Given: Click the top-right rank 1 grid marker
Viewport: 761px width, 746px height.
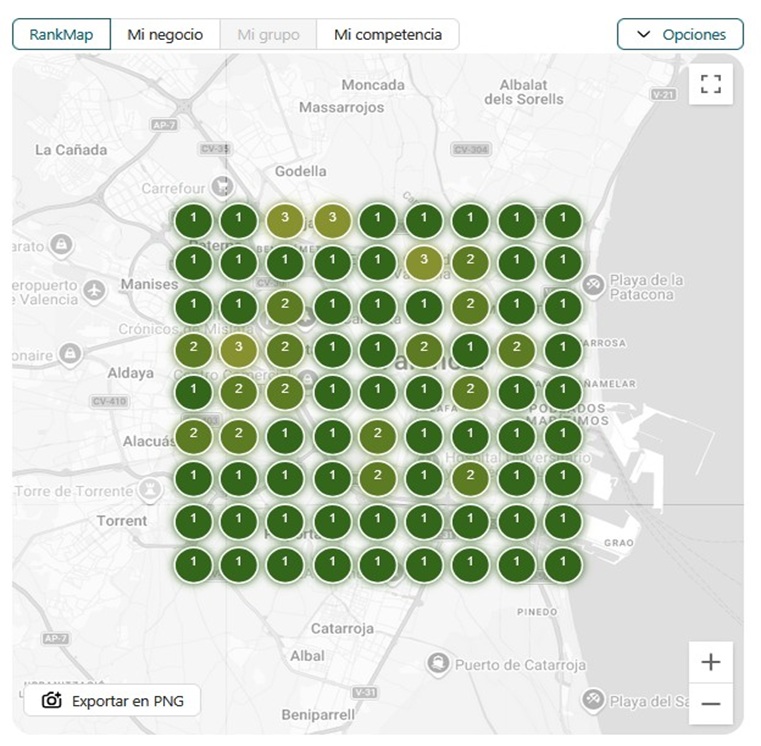Looking at the screenshot, I should coord(563,220).
